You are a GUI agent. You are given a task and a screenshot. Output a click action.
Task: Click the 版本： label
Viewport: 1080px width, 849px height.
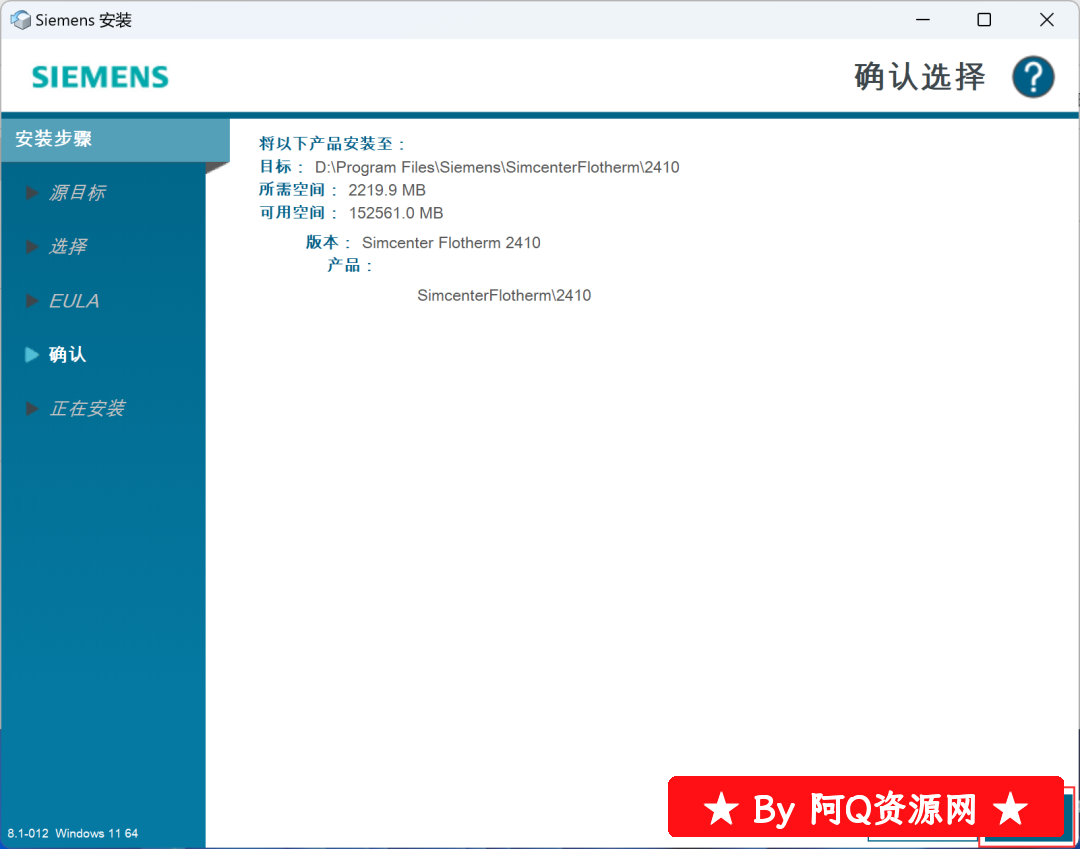(329, 243)
